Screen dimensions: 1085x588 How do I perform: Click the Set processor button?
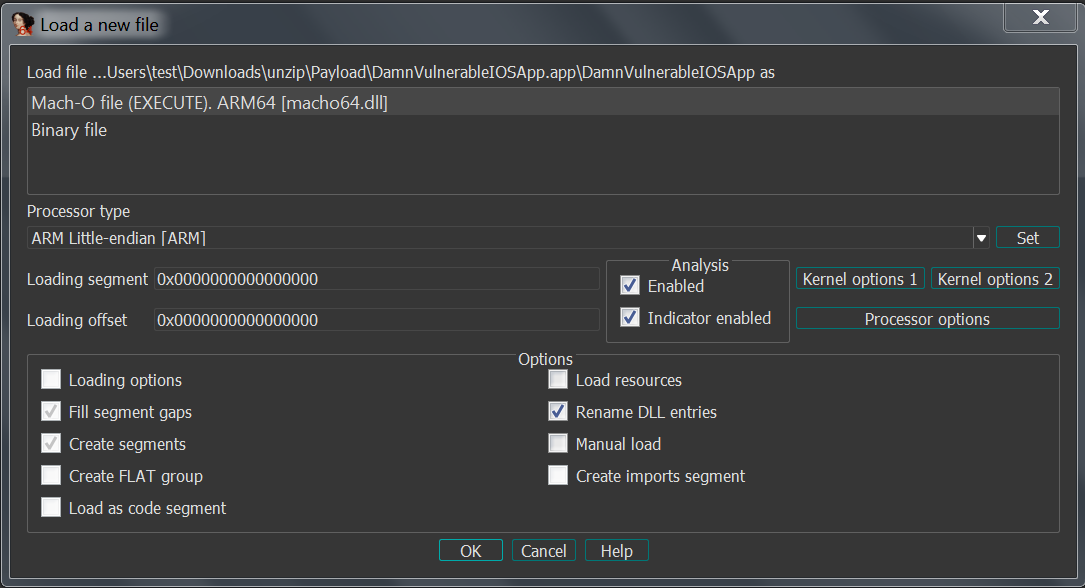coord(1028,237)
